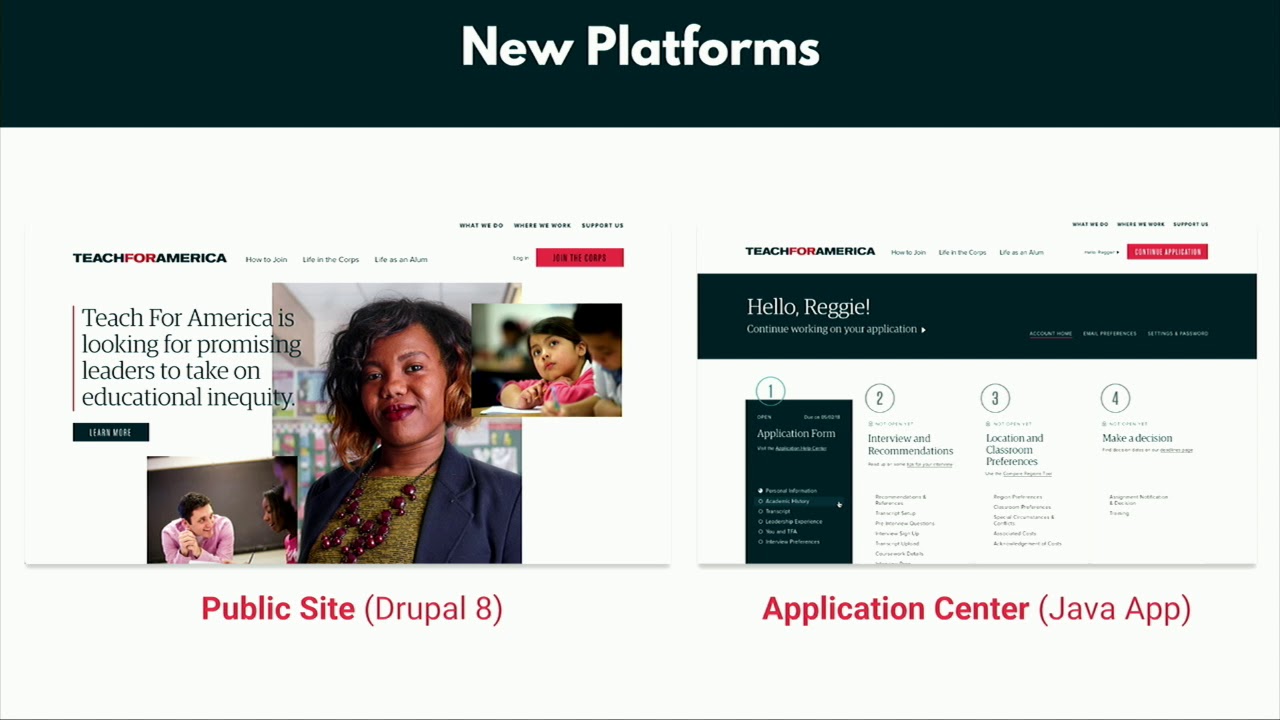Click the step 3 circle icon
Viewport: 1280px width, 720px height.
pos(994,399)
